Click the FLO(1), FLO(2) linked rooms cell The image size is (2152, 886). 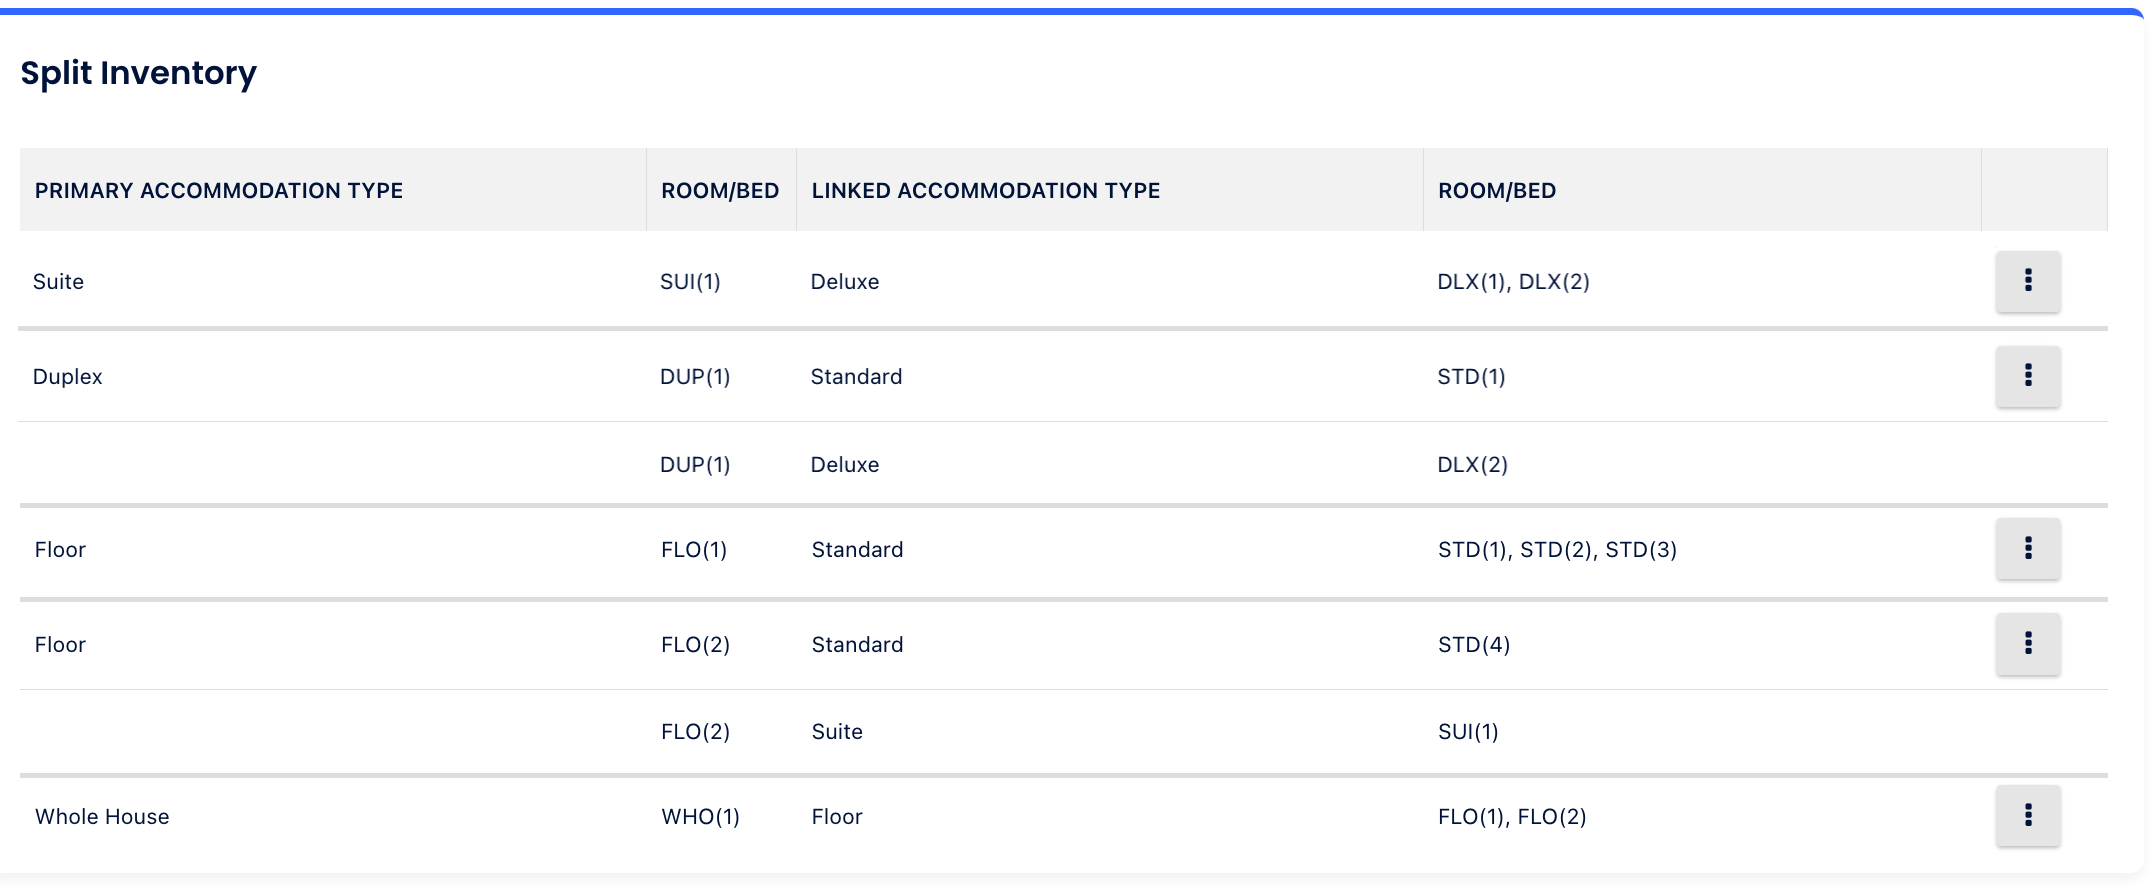pyautogui.click(x=1512, y=817)
